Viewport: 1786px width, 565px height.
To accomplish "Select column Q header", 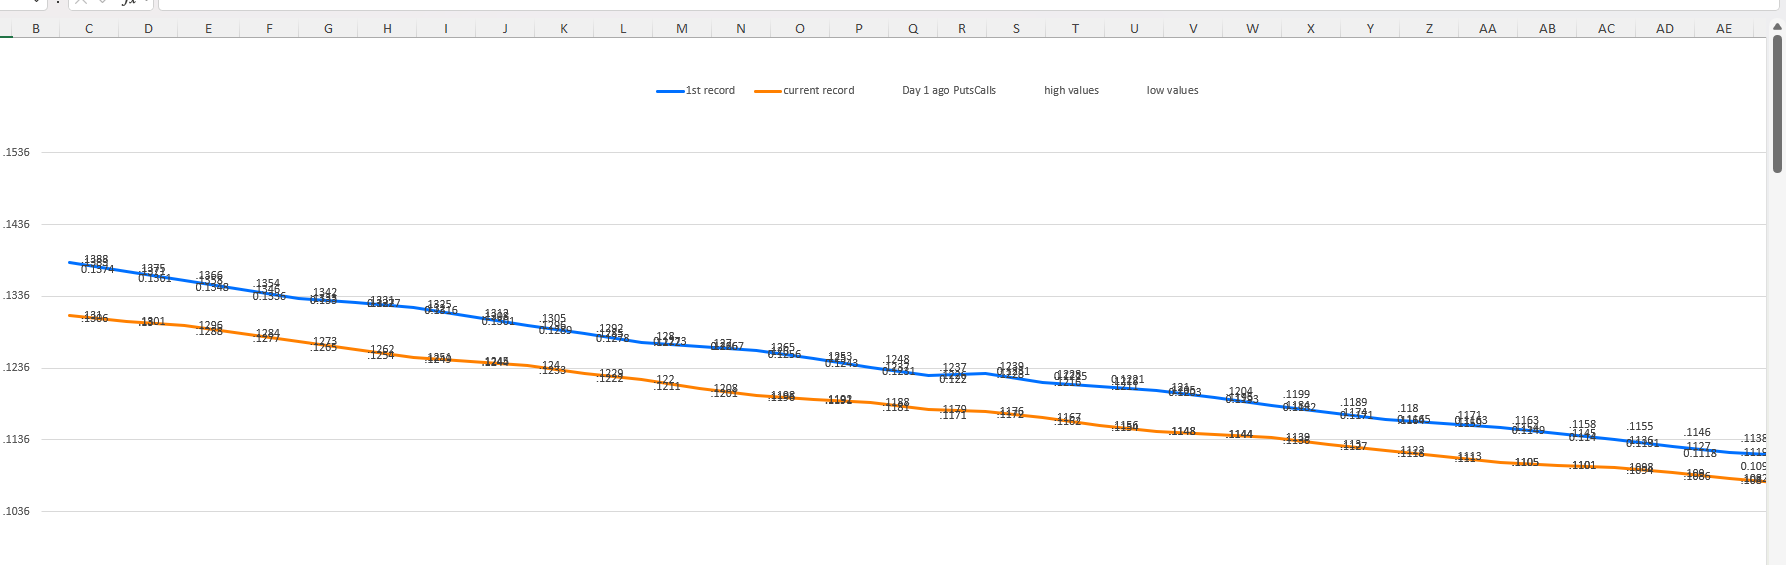I will (x=913, y=29).
